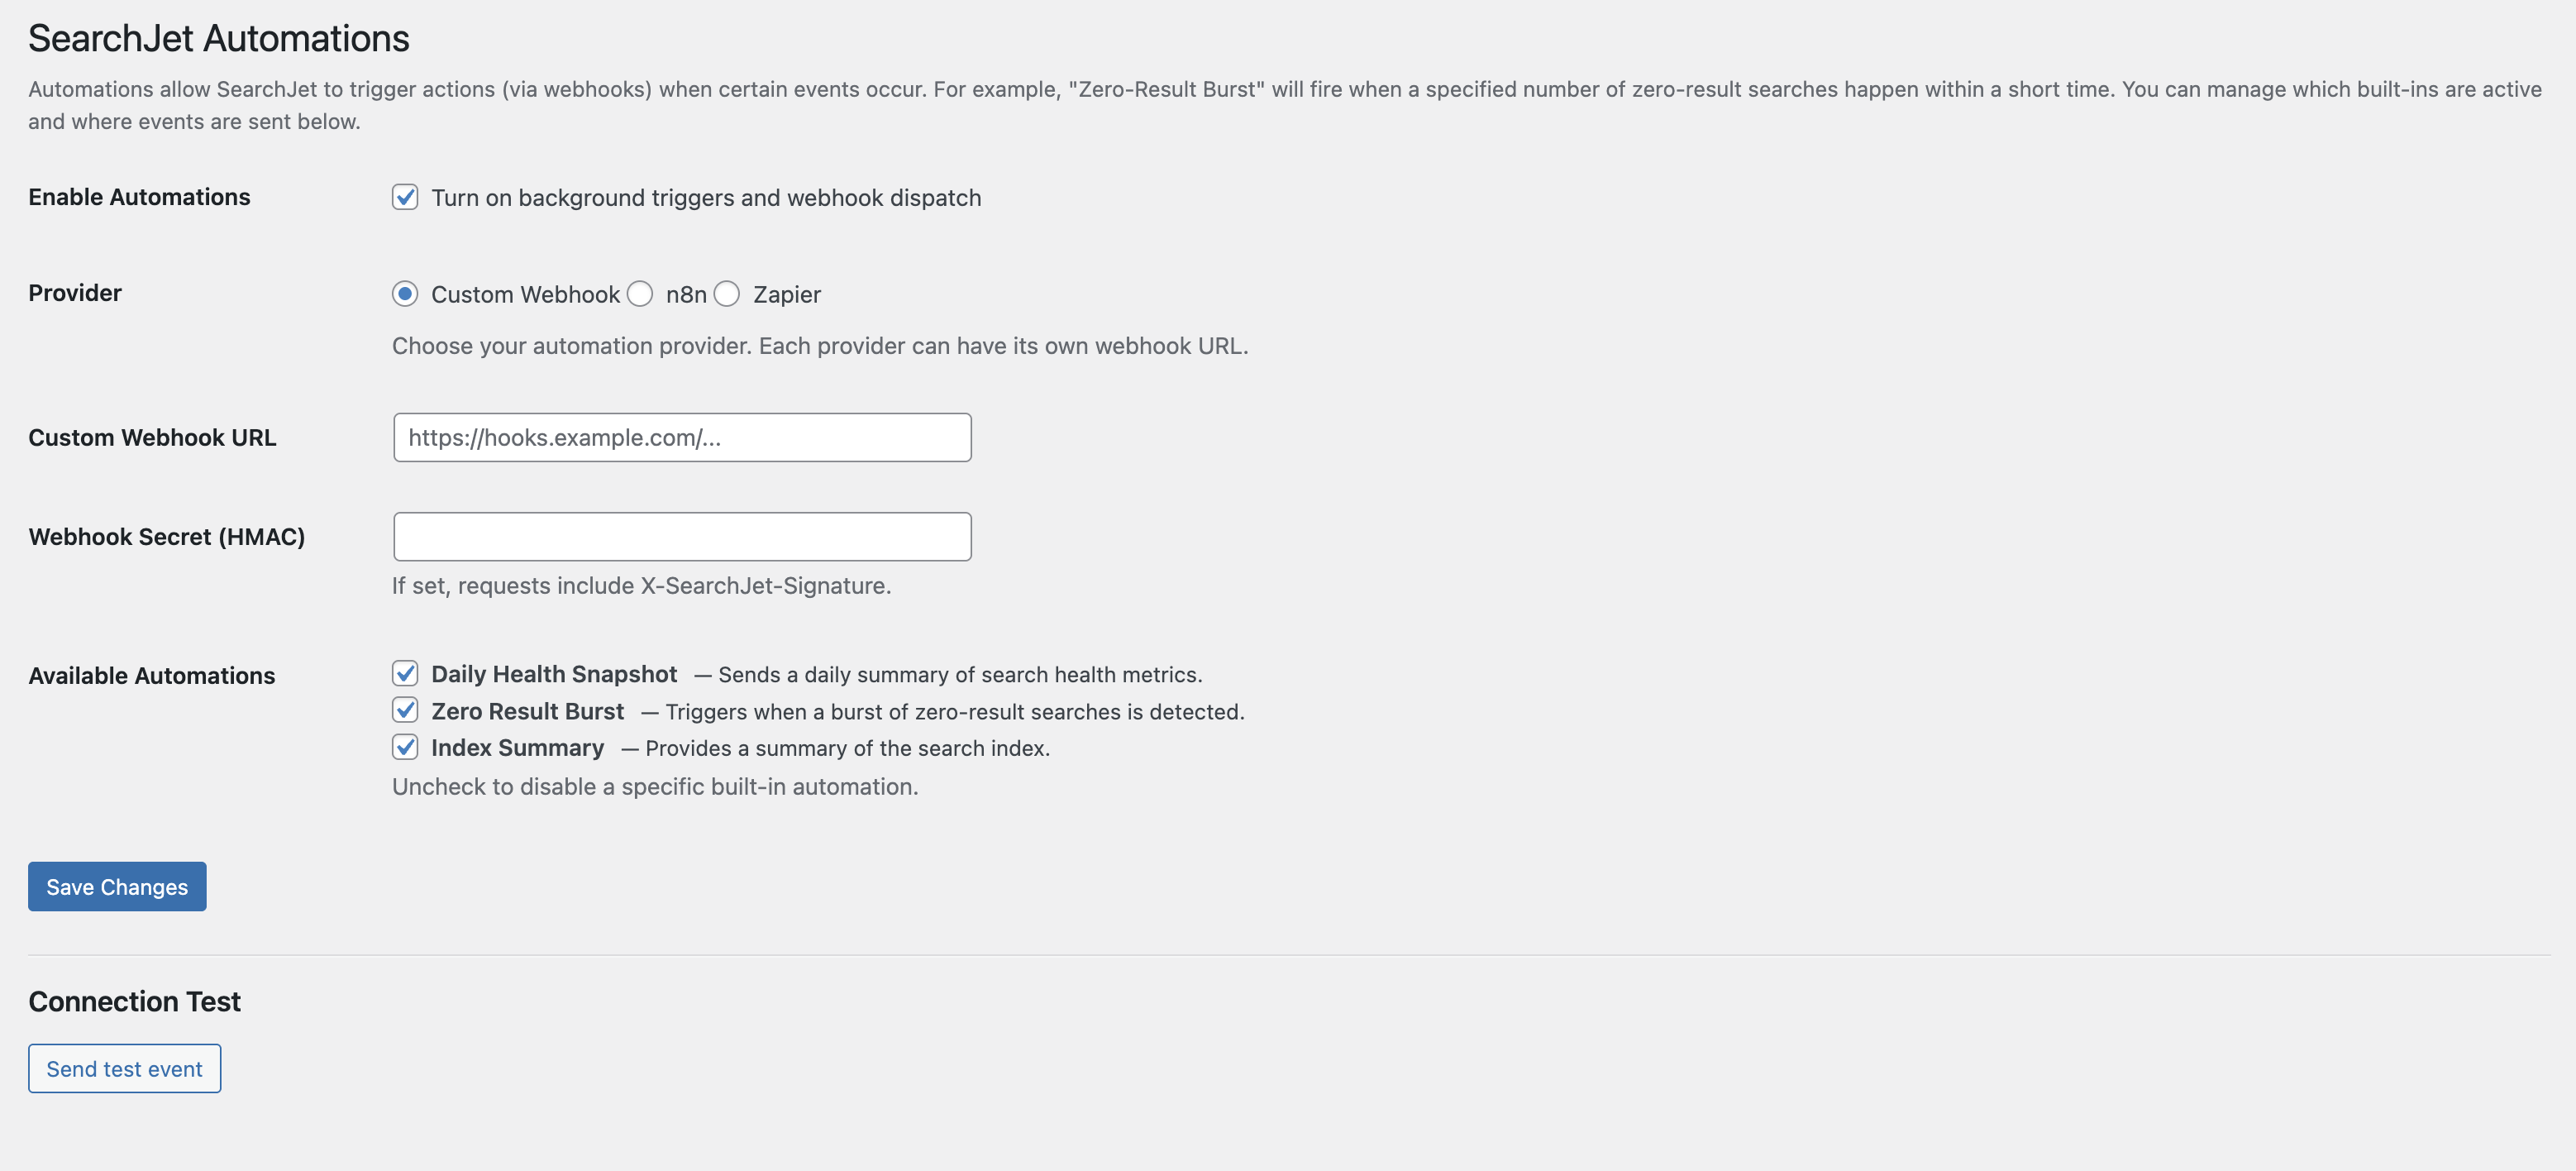Click the "Turn on background triggers" label text
The width and height of the screenshot is (2576, 1171).
click(x=705, y=198)
